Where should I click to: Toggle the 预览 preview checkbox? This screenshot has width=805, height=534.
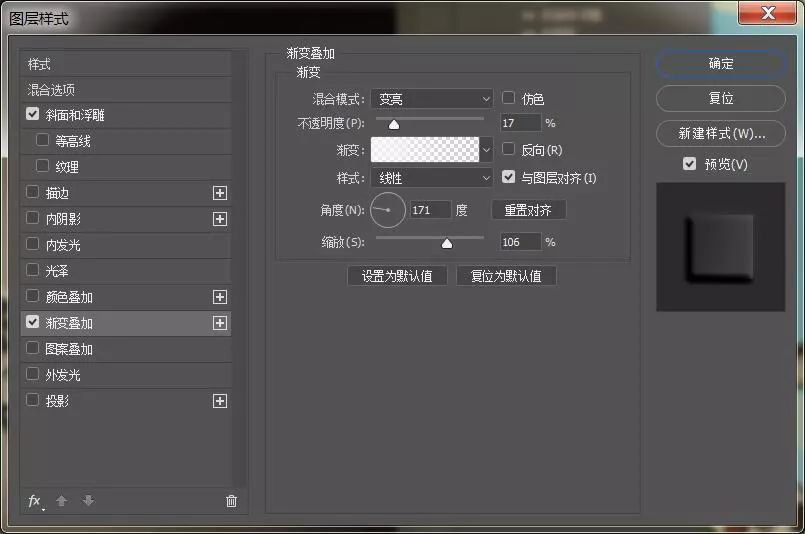pyautogui.click(x=689, y=164)
